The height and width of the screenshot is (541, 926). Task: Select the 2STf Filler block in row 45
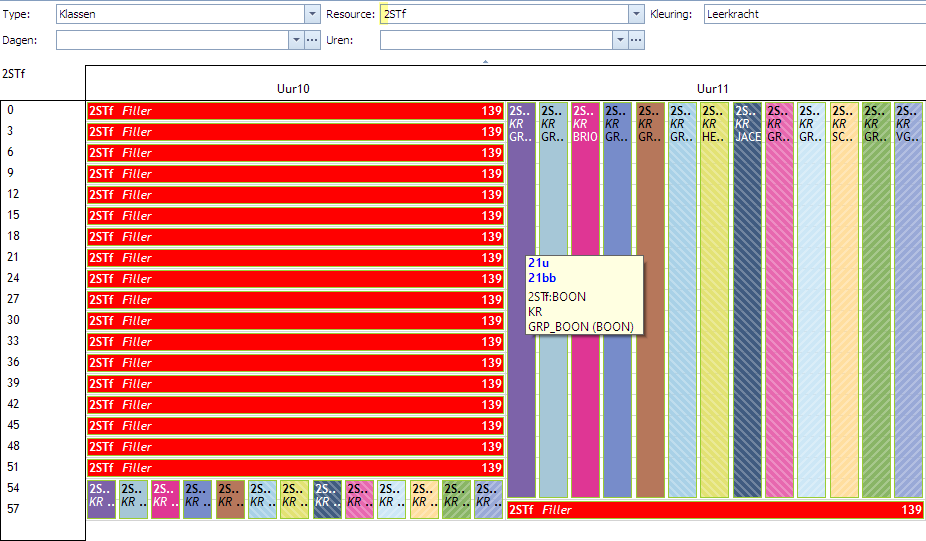tap(295, 426)
